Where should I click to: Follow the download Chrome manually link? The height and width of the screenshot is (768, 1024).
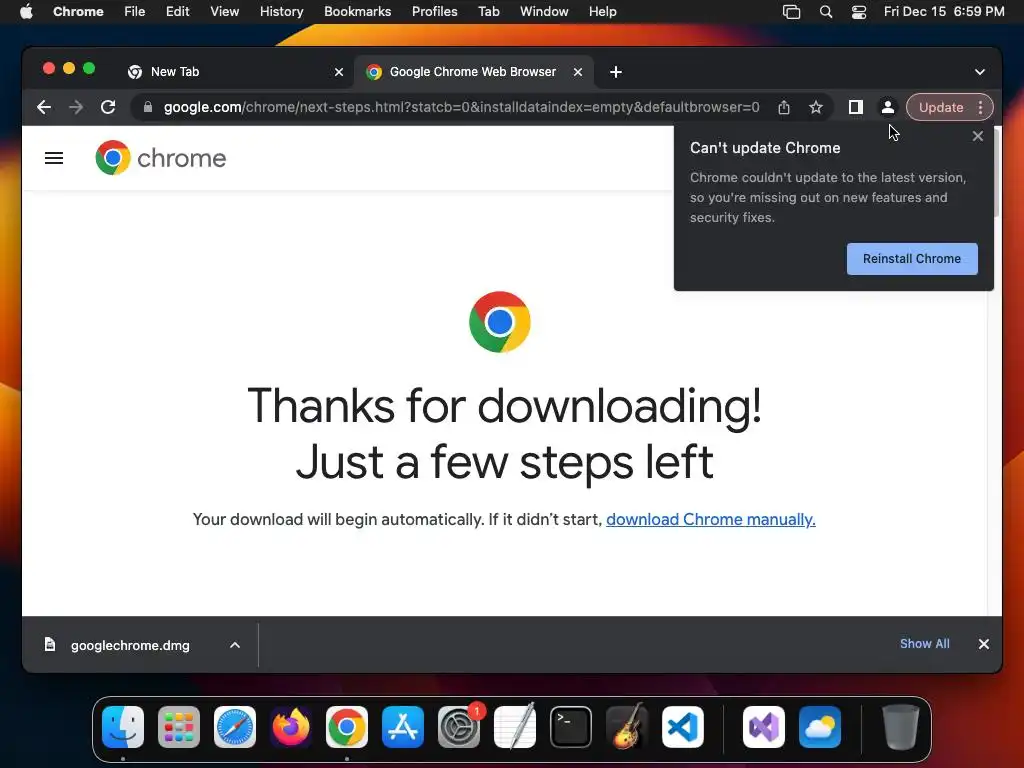click(711, 519)
